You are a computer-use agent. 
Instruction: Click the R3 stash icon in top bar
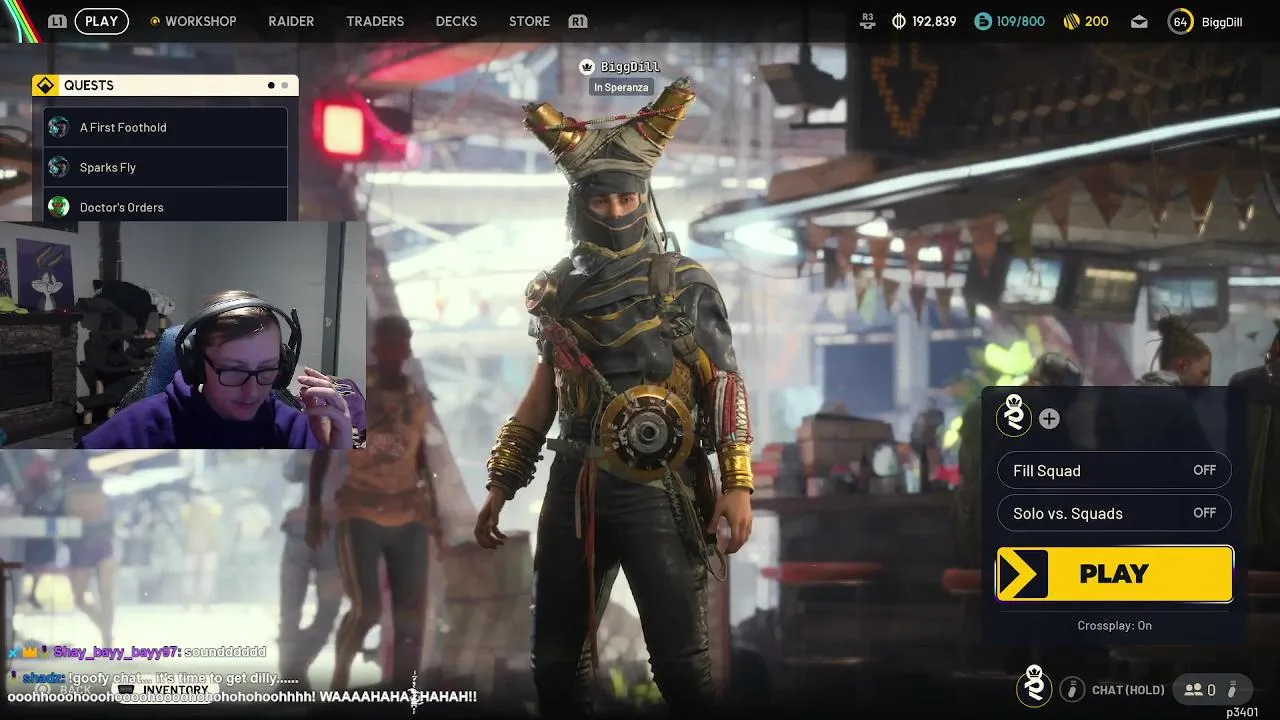867,21
